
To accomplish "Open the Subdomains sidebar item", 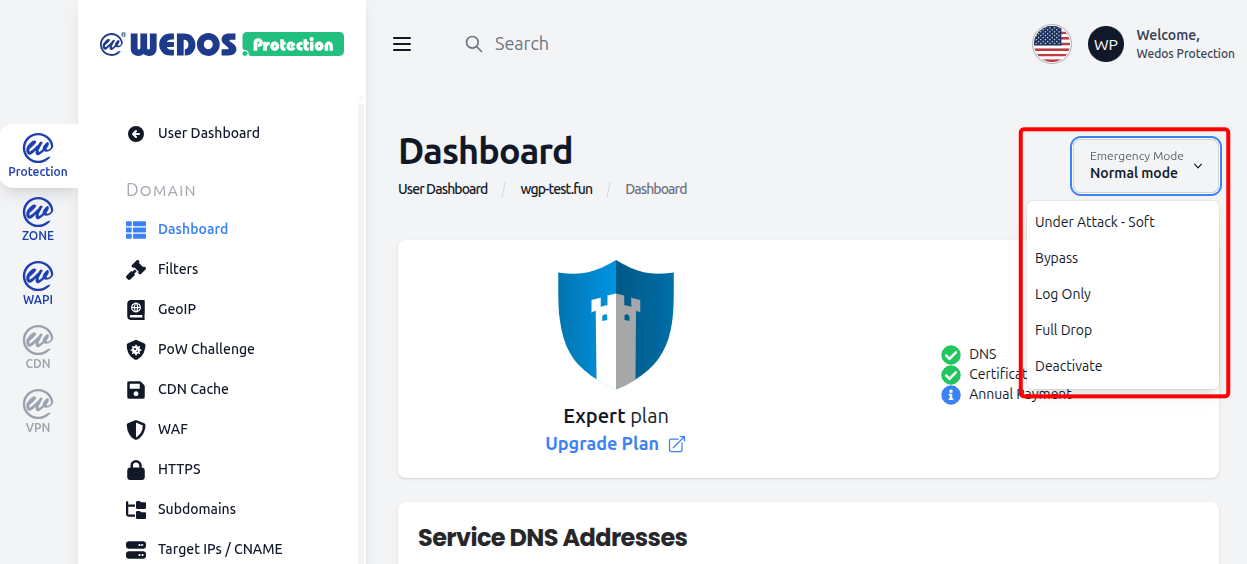I will 197,509.
